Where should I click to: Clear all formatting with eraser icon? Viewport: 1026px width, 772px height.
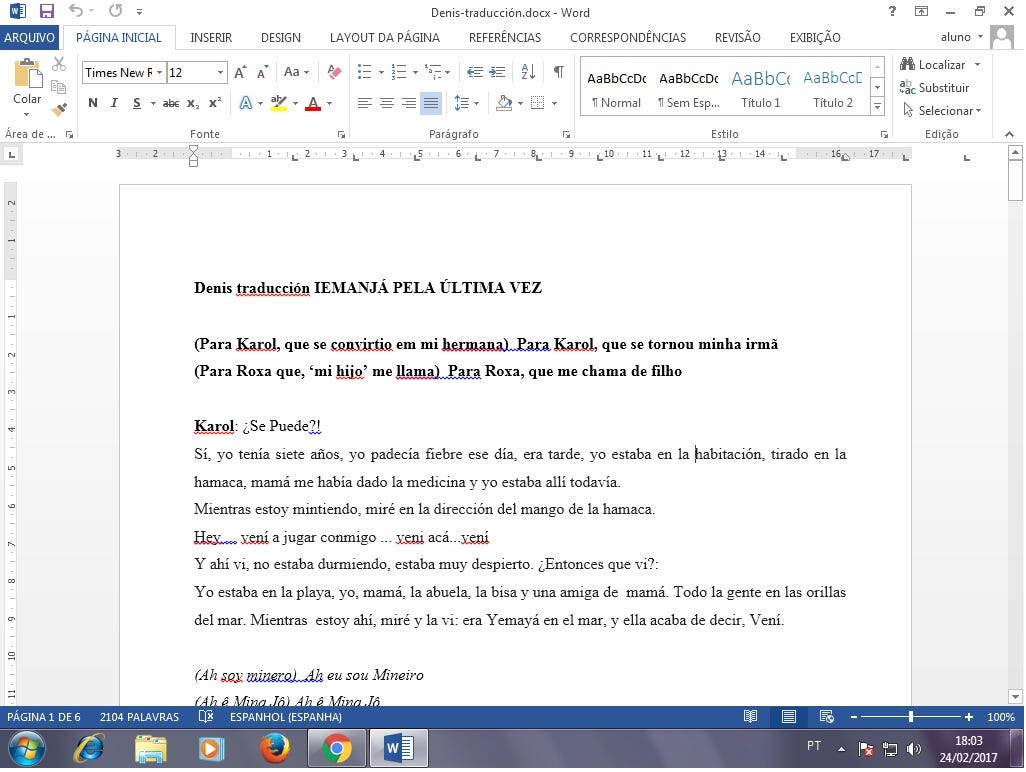[x=334, y=72]
